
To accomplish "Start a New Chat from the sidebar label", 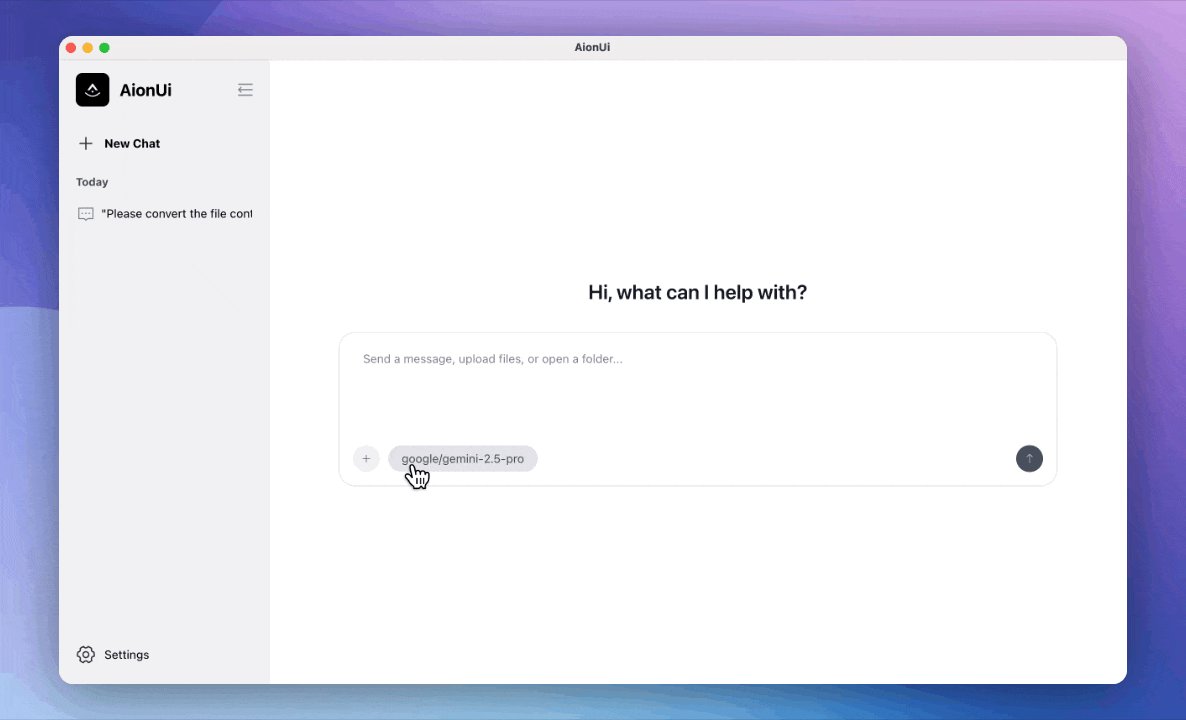I will pos(132,144).
